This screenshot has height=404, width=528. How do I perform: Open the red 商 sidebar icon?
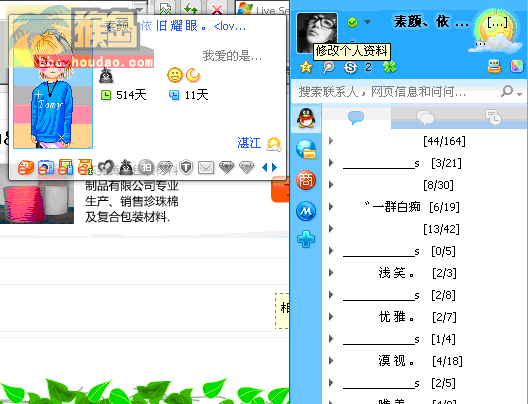point(306,180)
